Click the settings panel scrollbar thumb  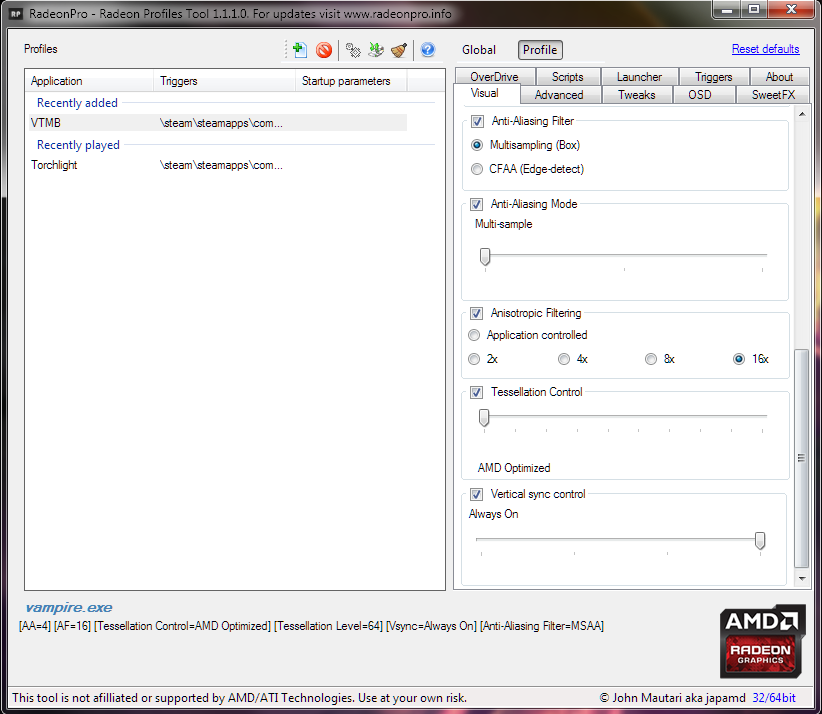click(x=801, y=458)
